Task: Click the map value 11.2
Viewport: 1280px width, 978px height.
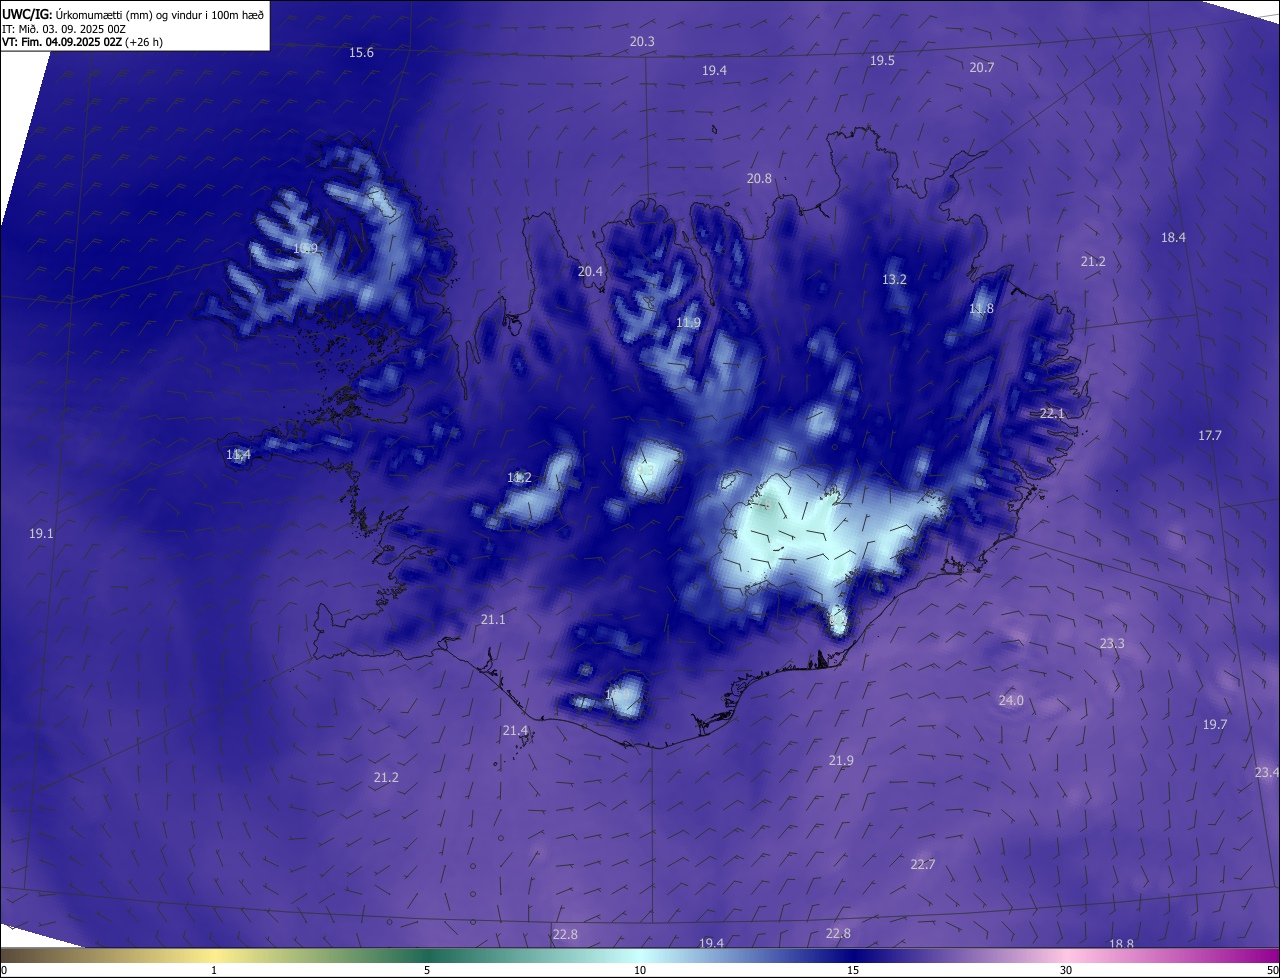Action: coord(519,477)
